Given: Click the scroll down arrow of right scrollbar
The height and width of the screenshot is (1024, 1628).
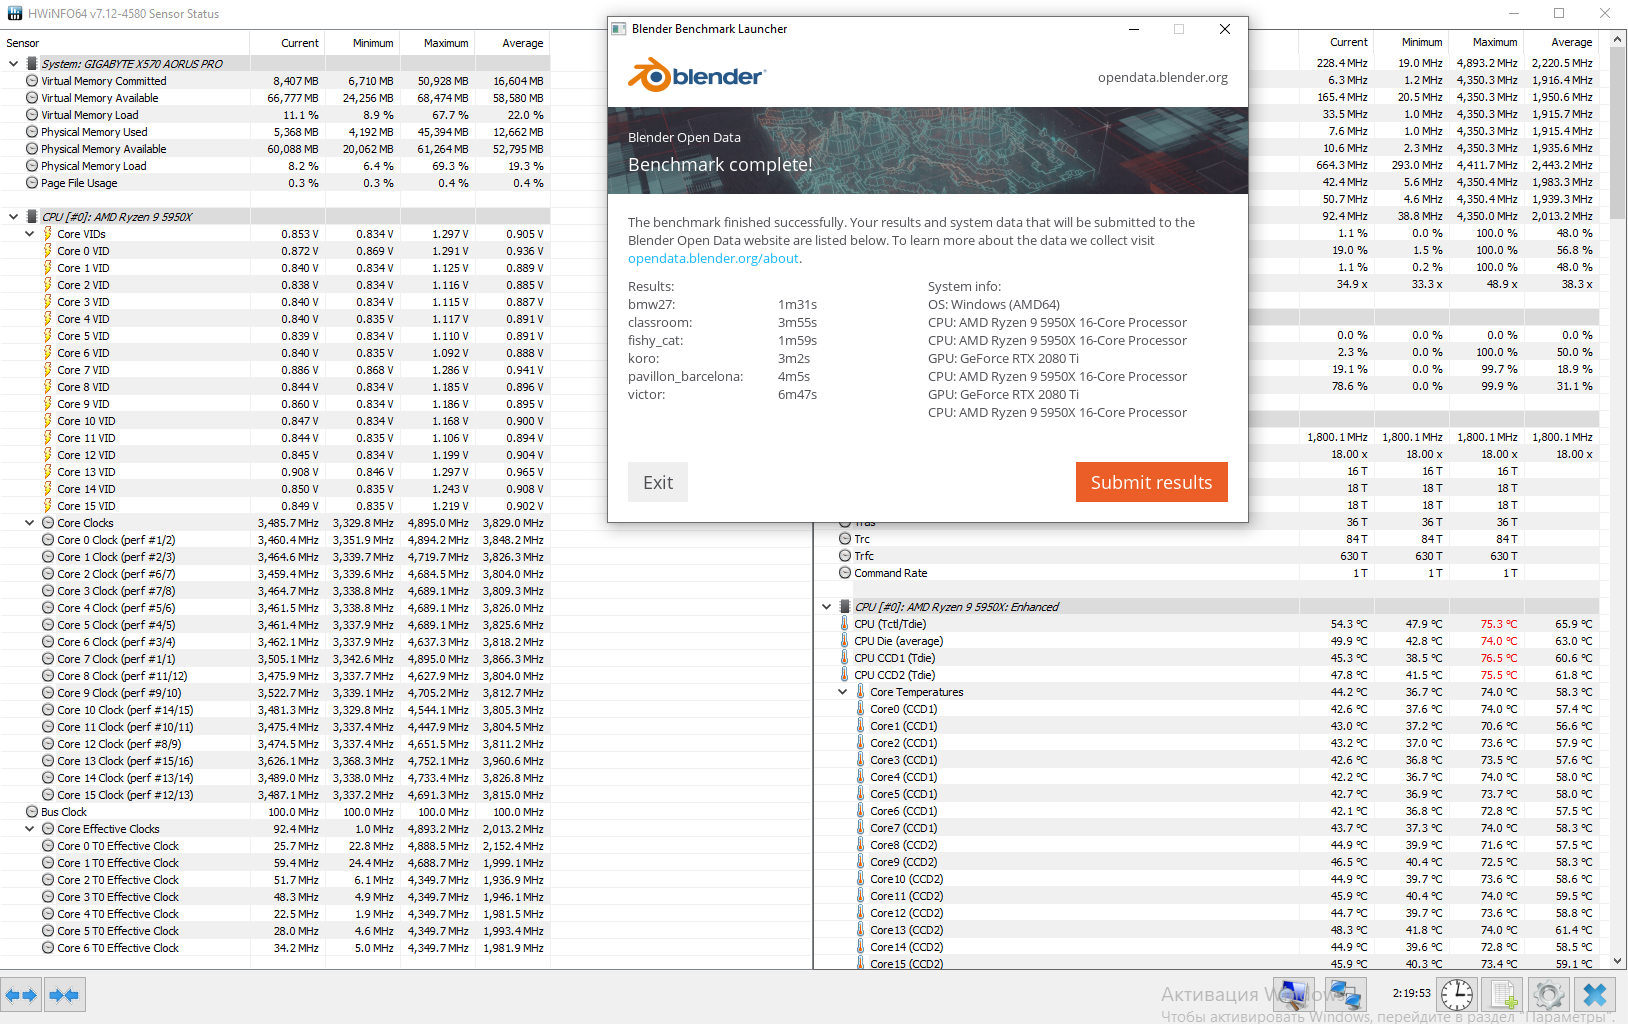Looking at the screenshot, I should tap(1618, 961).
